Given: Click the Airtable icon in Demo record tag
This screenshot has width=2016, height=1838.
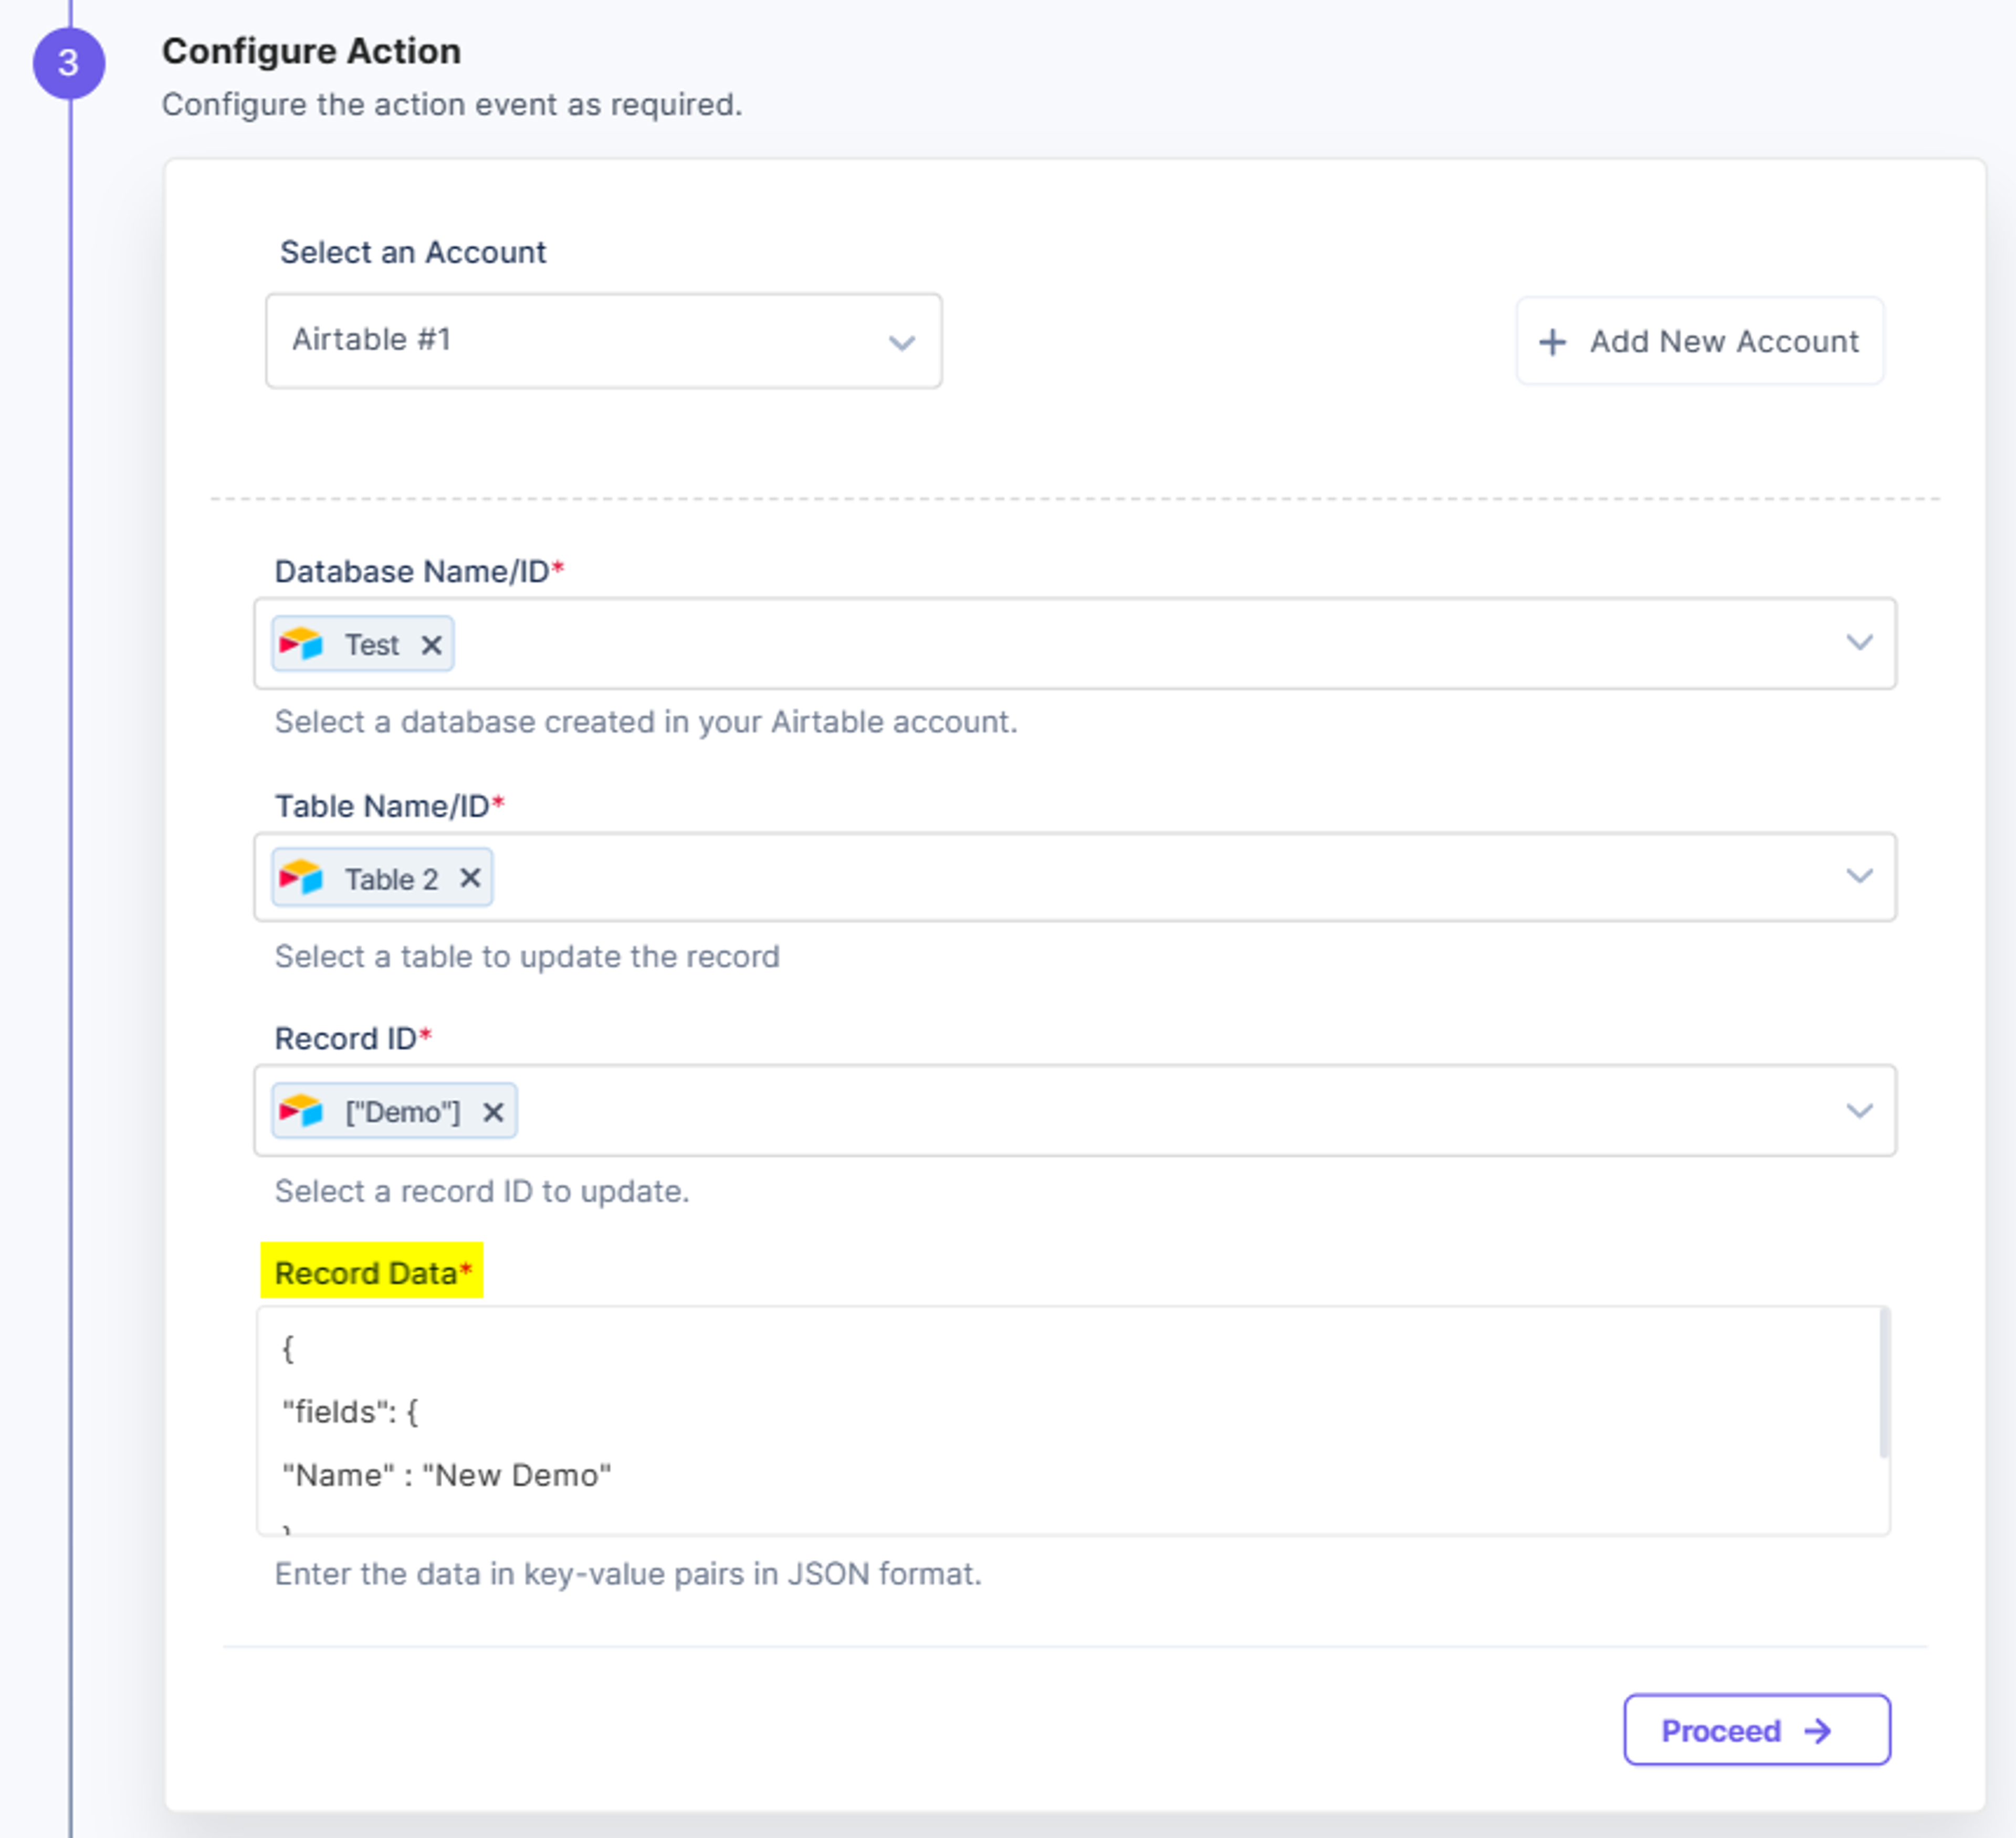Looking at the screenshot, I should 301,1111.
